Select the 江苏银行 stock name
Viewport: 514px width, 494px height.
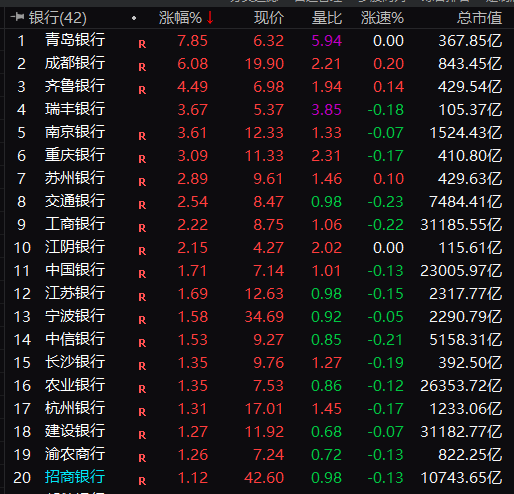75,293
